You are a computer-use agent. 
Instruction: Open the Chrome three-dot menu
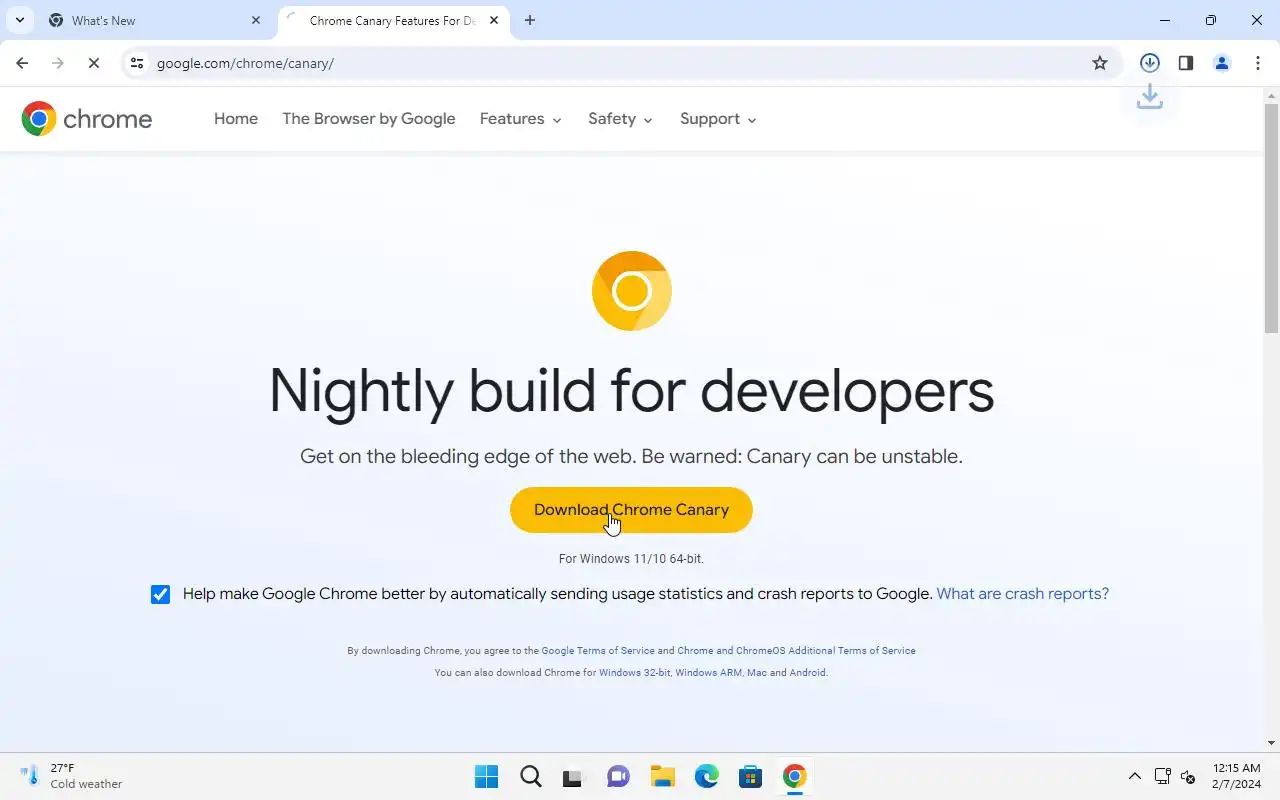(x=1258, y=63)
